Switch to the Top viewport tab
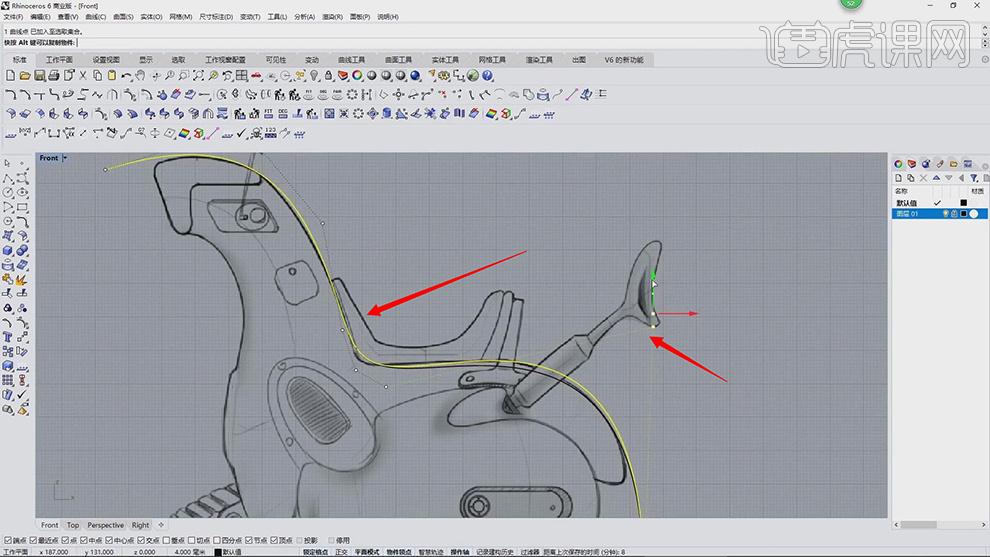990x557 pixels. [73, 525]
